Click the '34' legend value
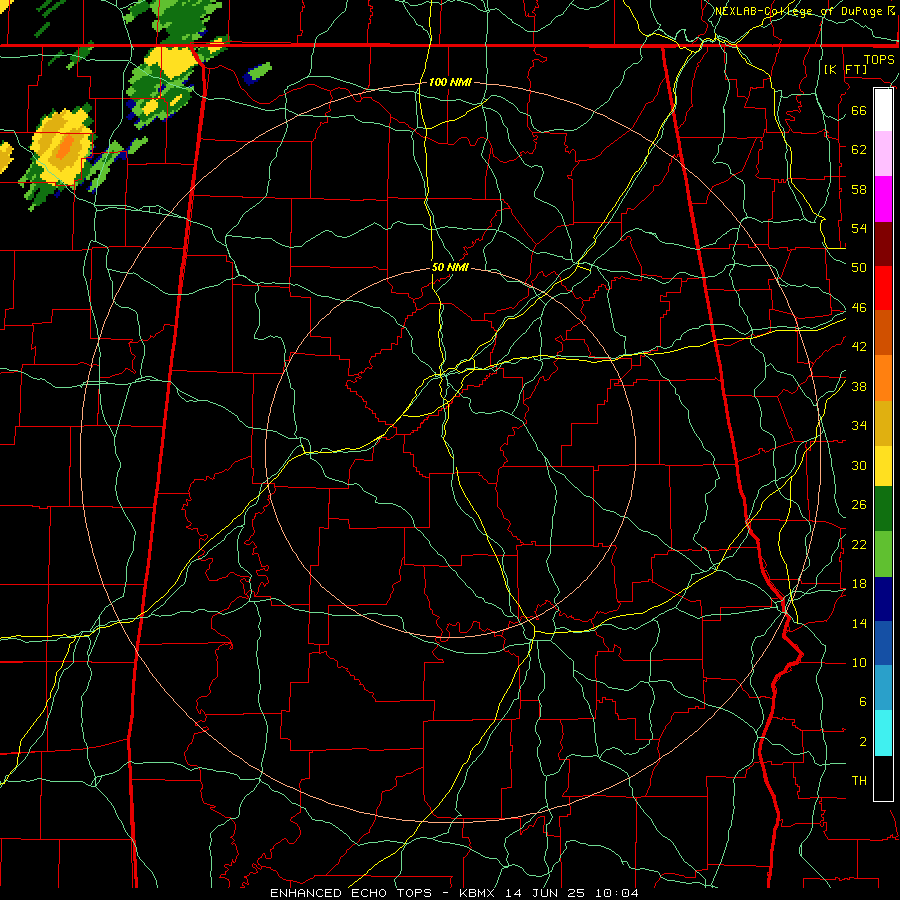 pyautogui.click(x=859, y=425)
